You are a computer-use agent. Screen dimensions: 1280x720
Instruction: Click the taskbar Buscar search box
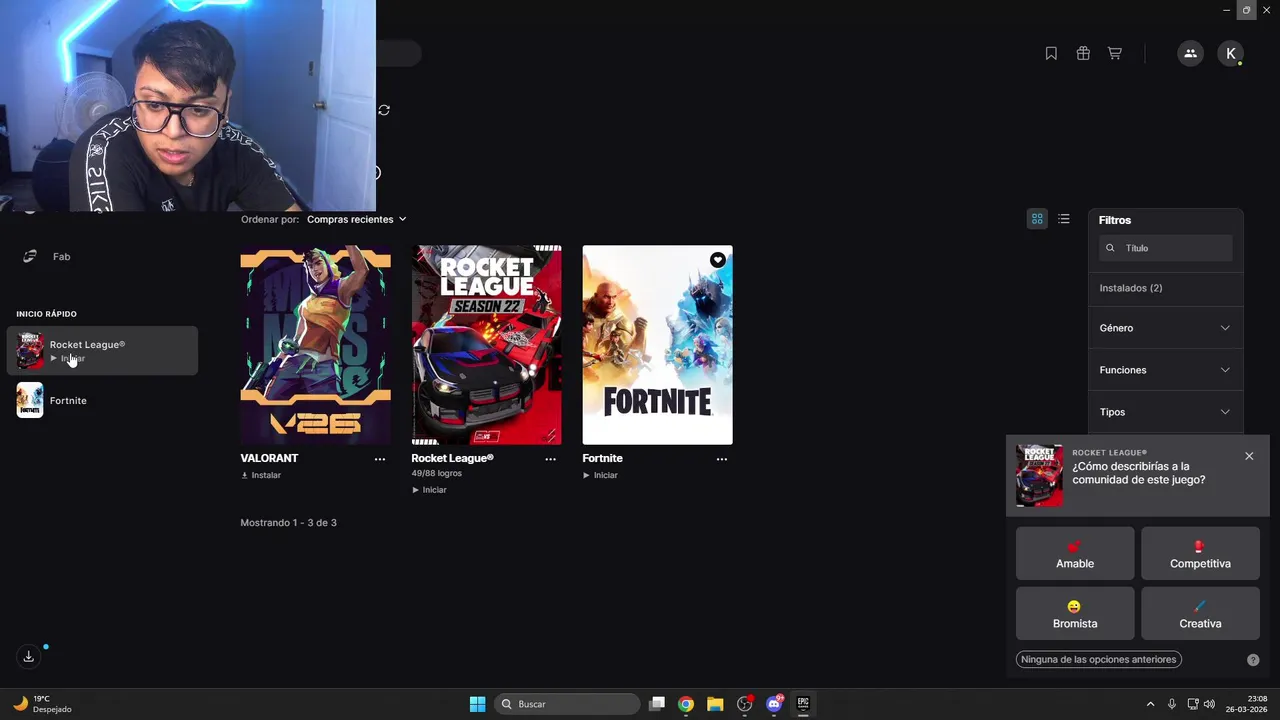568,704
